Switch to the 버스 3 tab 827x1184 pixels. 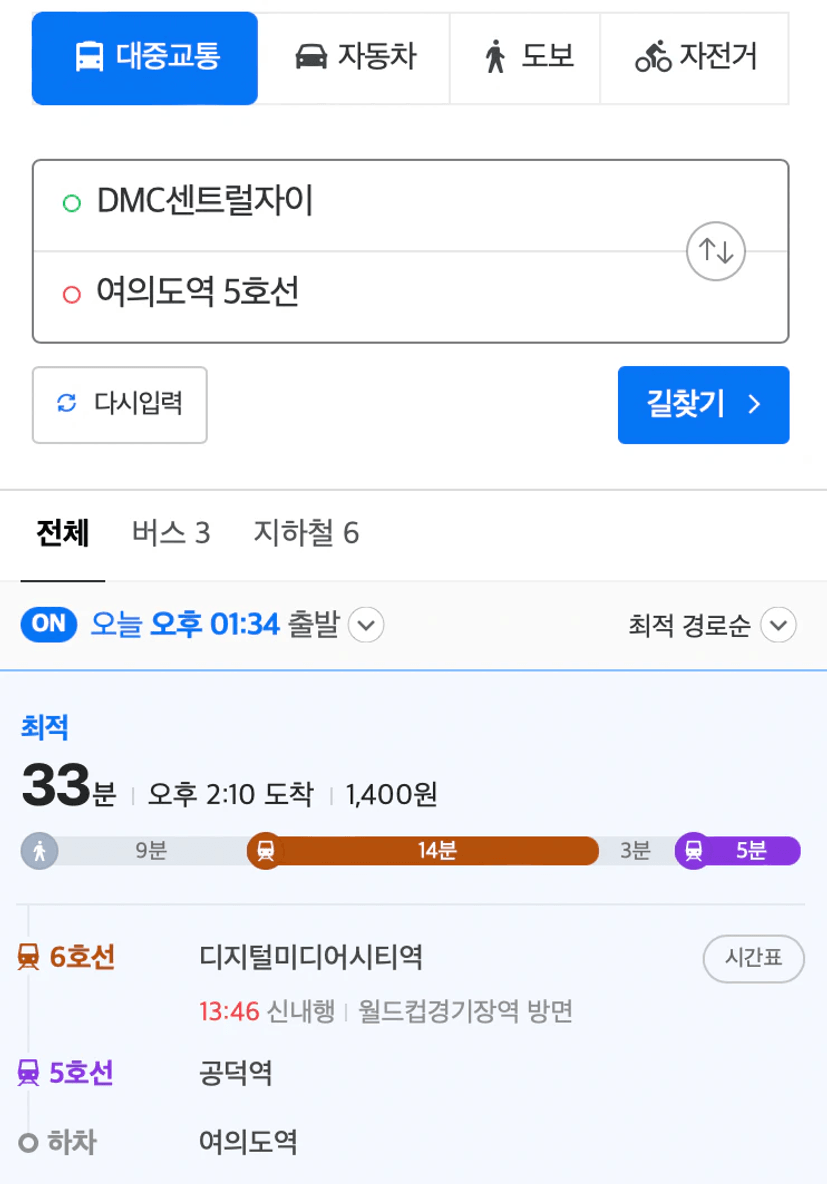[171, 533]
